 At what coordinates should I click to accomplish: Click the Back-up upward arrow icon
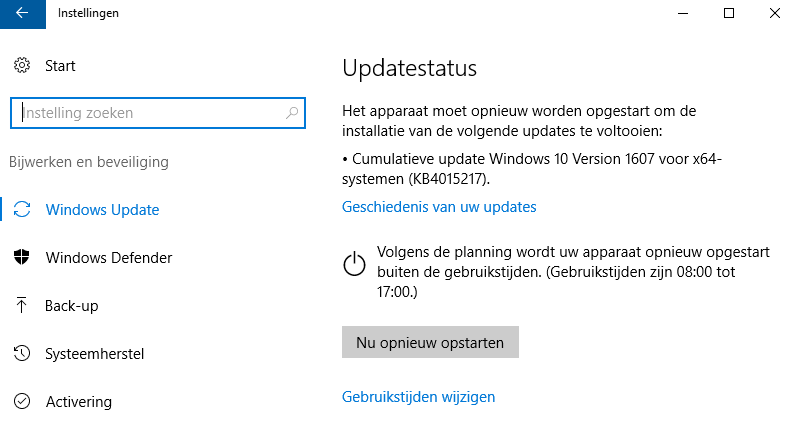click(x=22, y=306)
